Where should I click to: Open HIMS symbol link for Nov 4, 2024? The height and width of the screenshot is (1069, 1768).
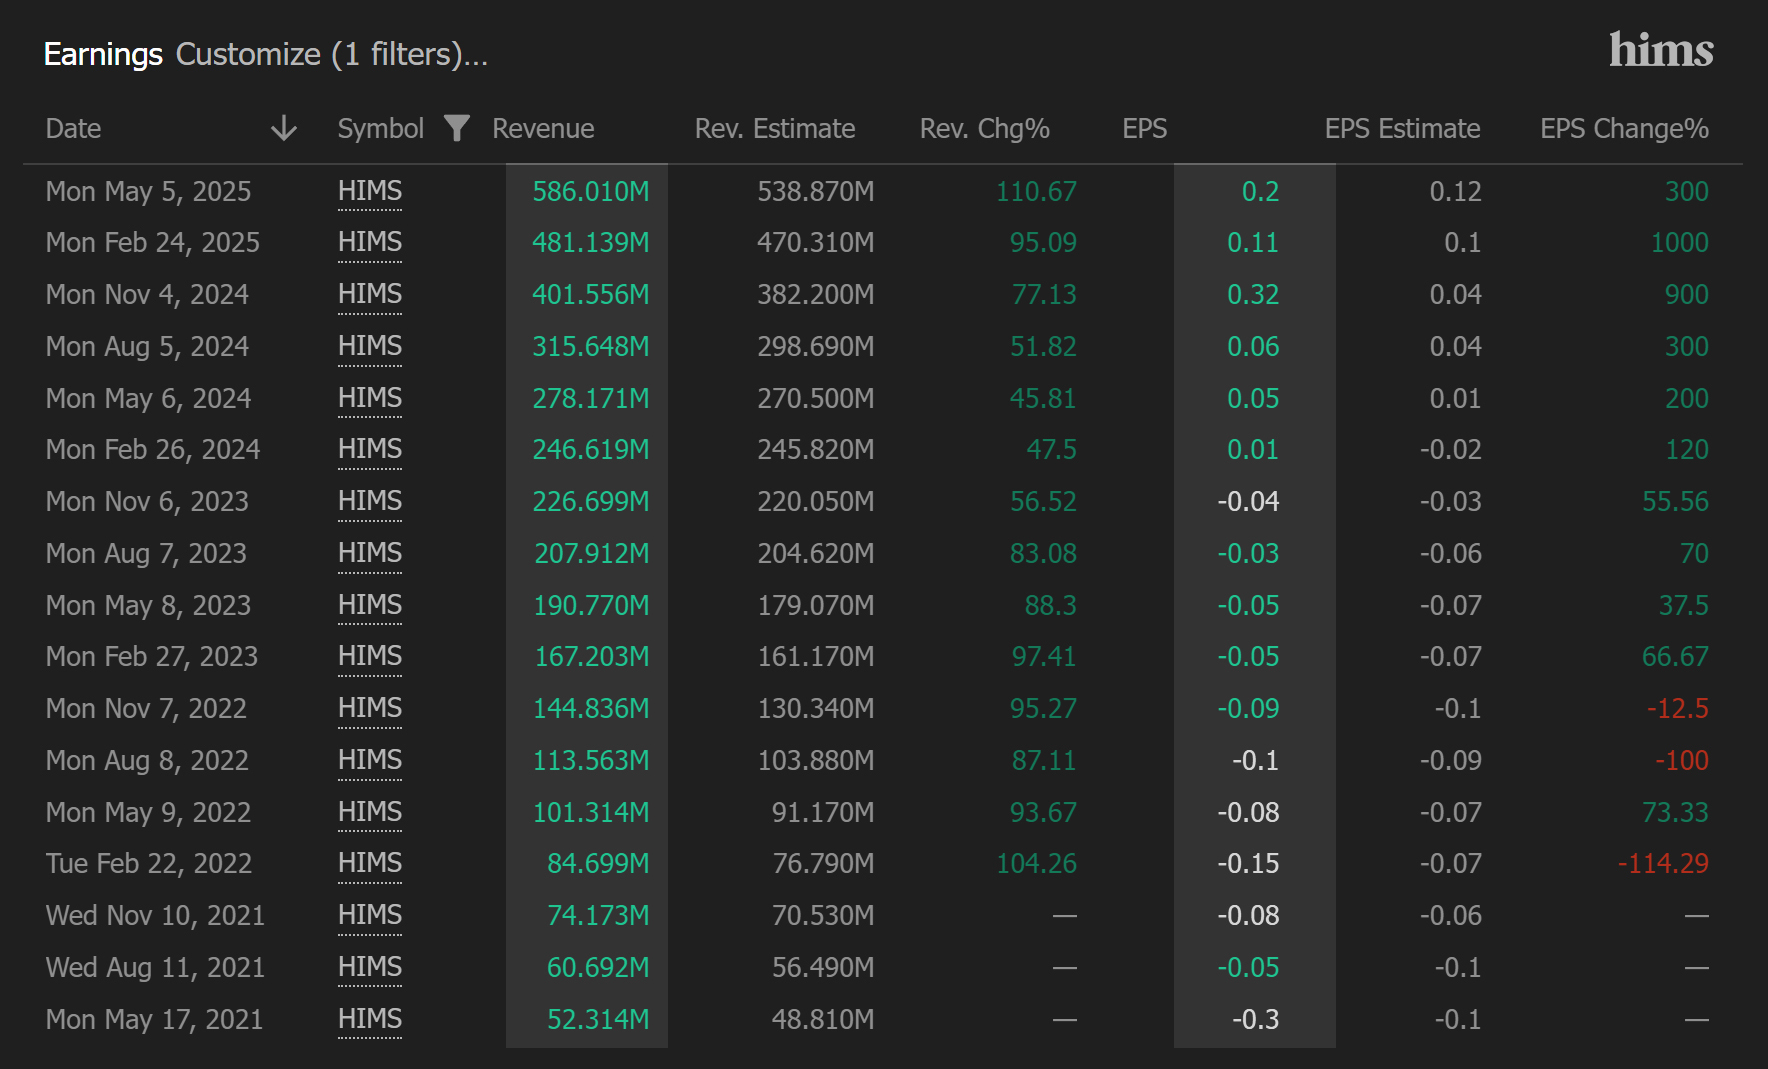[370, 294]
